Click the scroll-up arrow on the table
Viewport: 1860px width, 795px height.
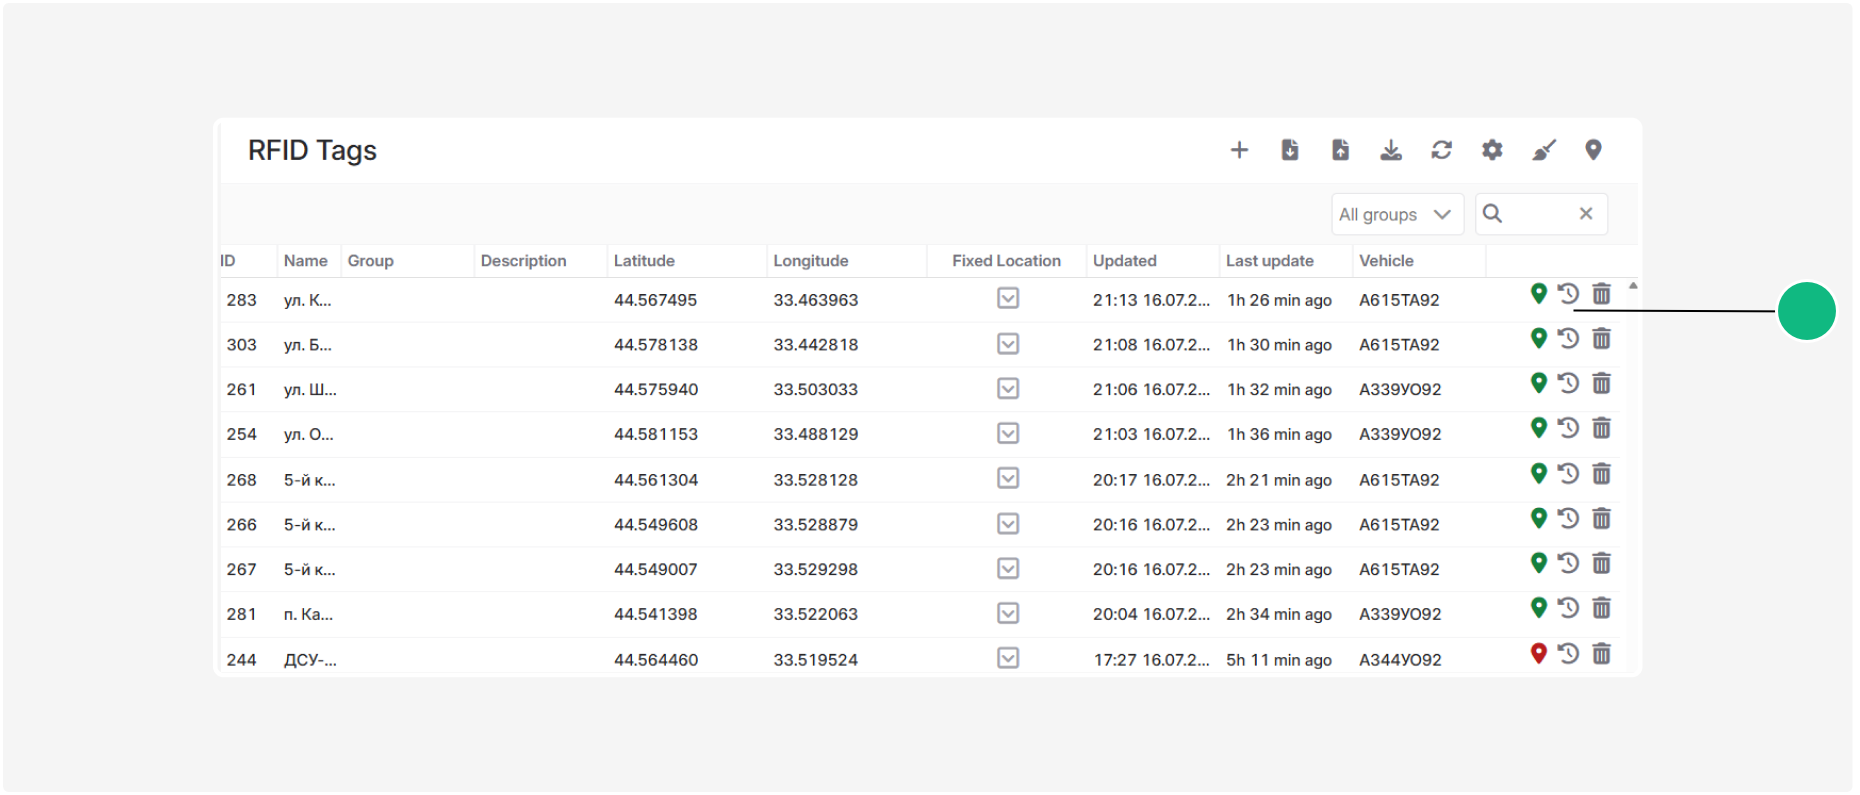[x=1633, y=286]
